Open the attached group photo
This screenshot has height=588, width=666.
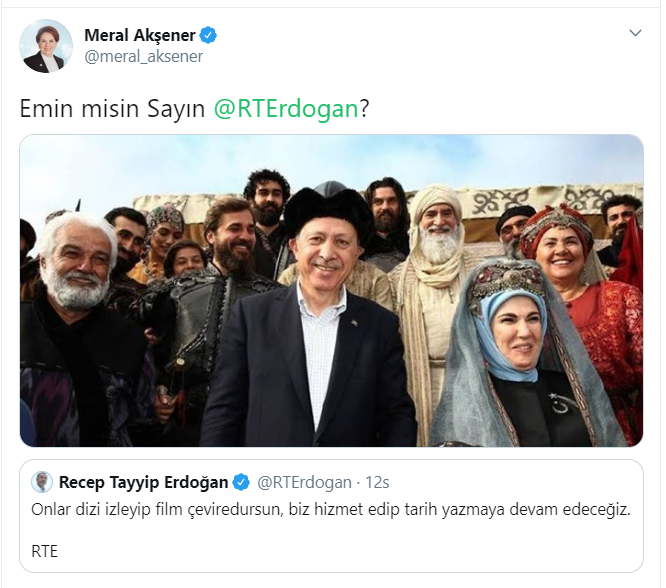331,291
